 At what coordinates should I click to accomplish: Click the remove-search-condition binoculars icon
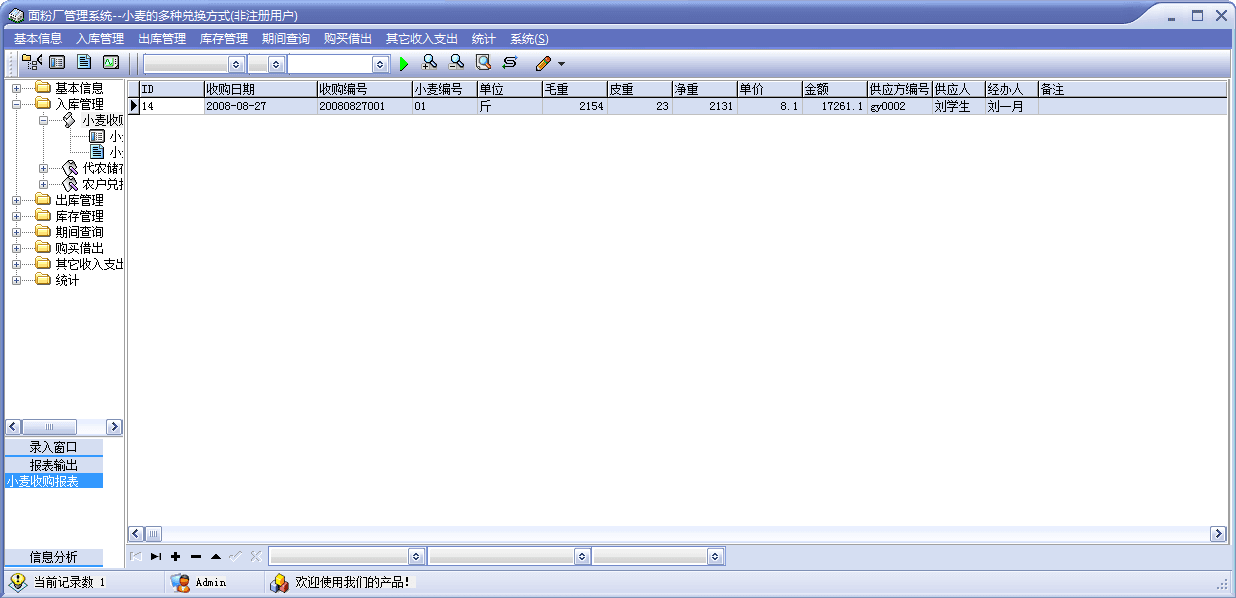click(456, 63)
